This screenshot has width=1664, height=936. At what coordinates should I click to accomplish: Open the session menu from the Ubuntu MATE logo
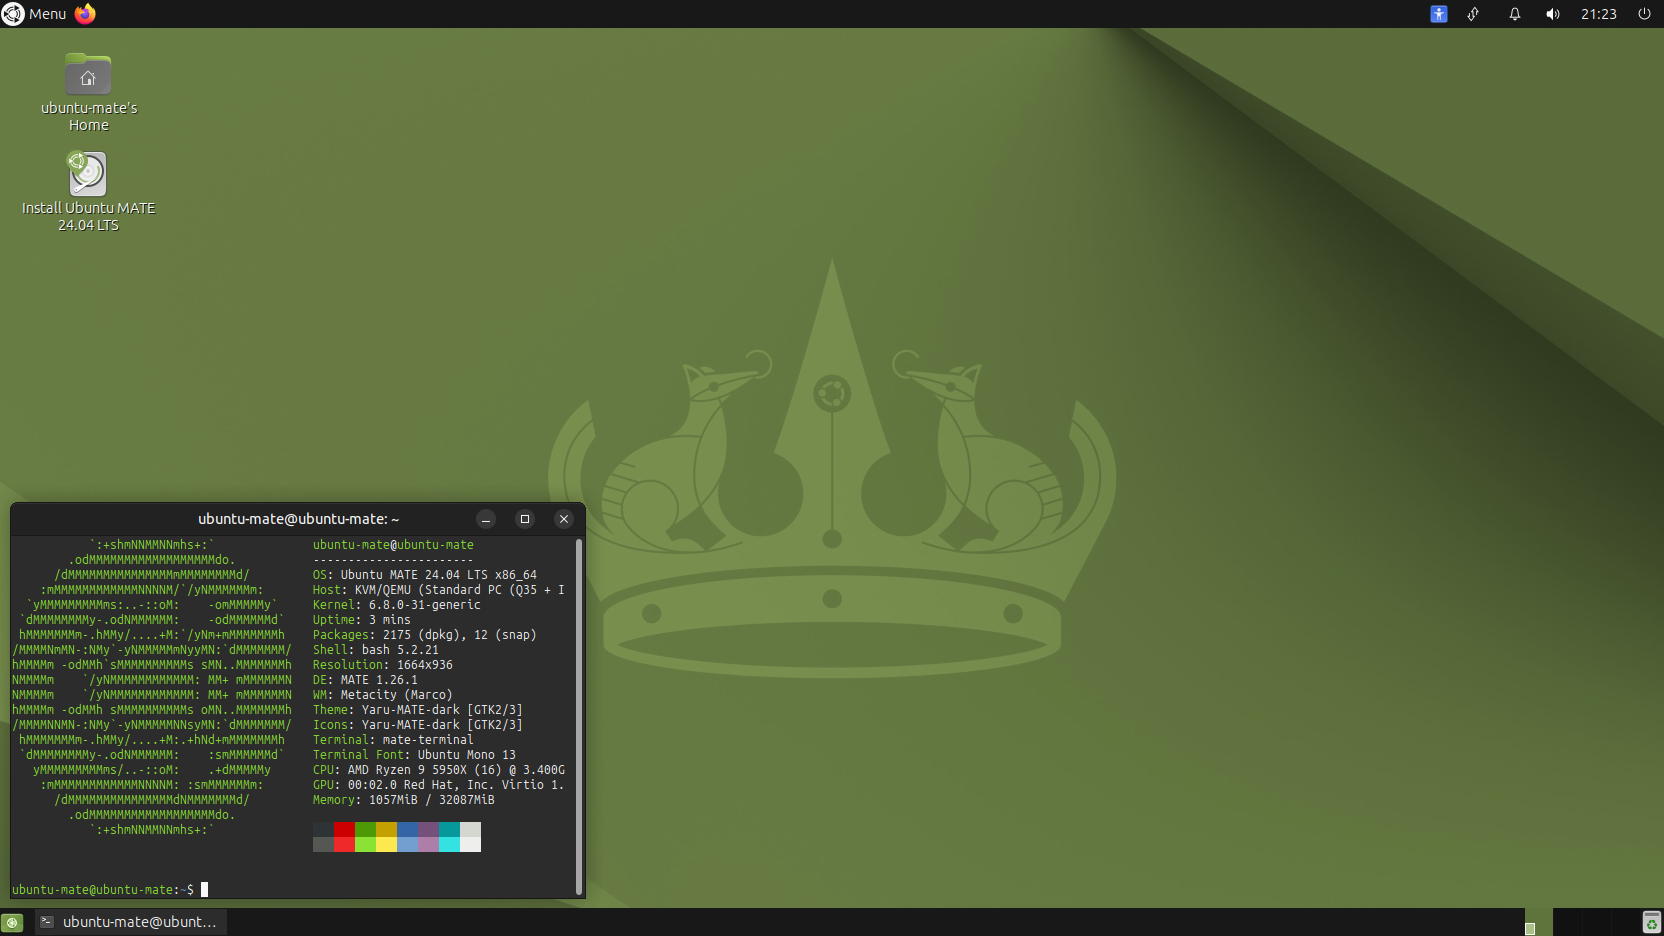[12, 14]
